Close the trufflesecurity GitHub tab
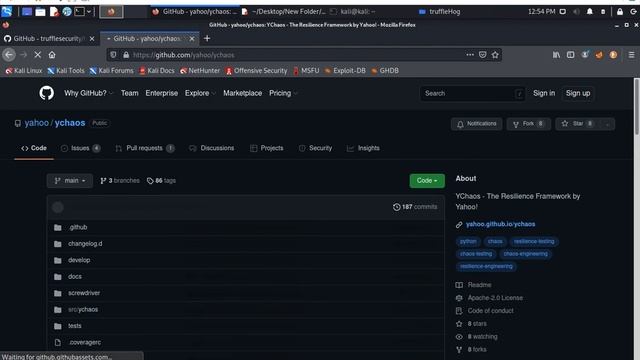The height and width of the screenshot is (360, 640). 92,39
